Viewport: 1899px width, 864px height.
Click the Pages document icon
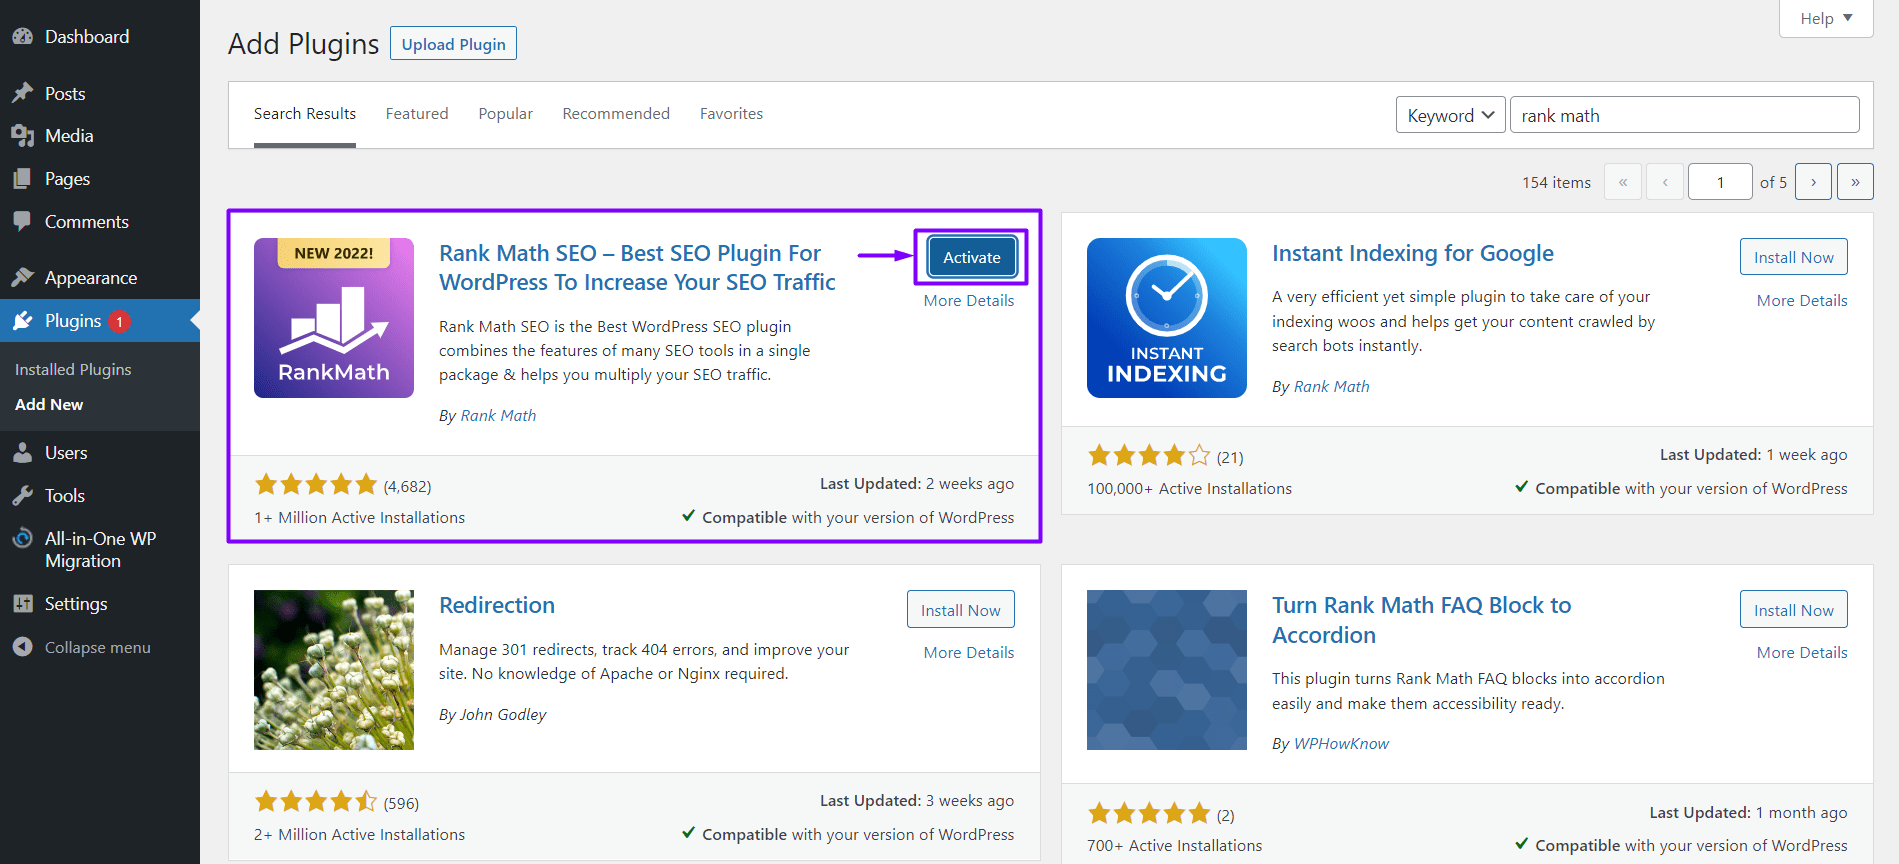point(22,179)
